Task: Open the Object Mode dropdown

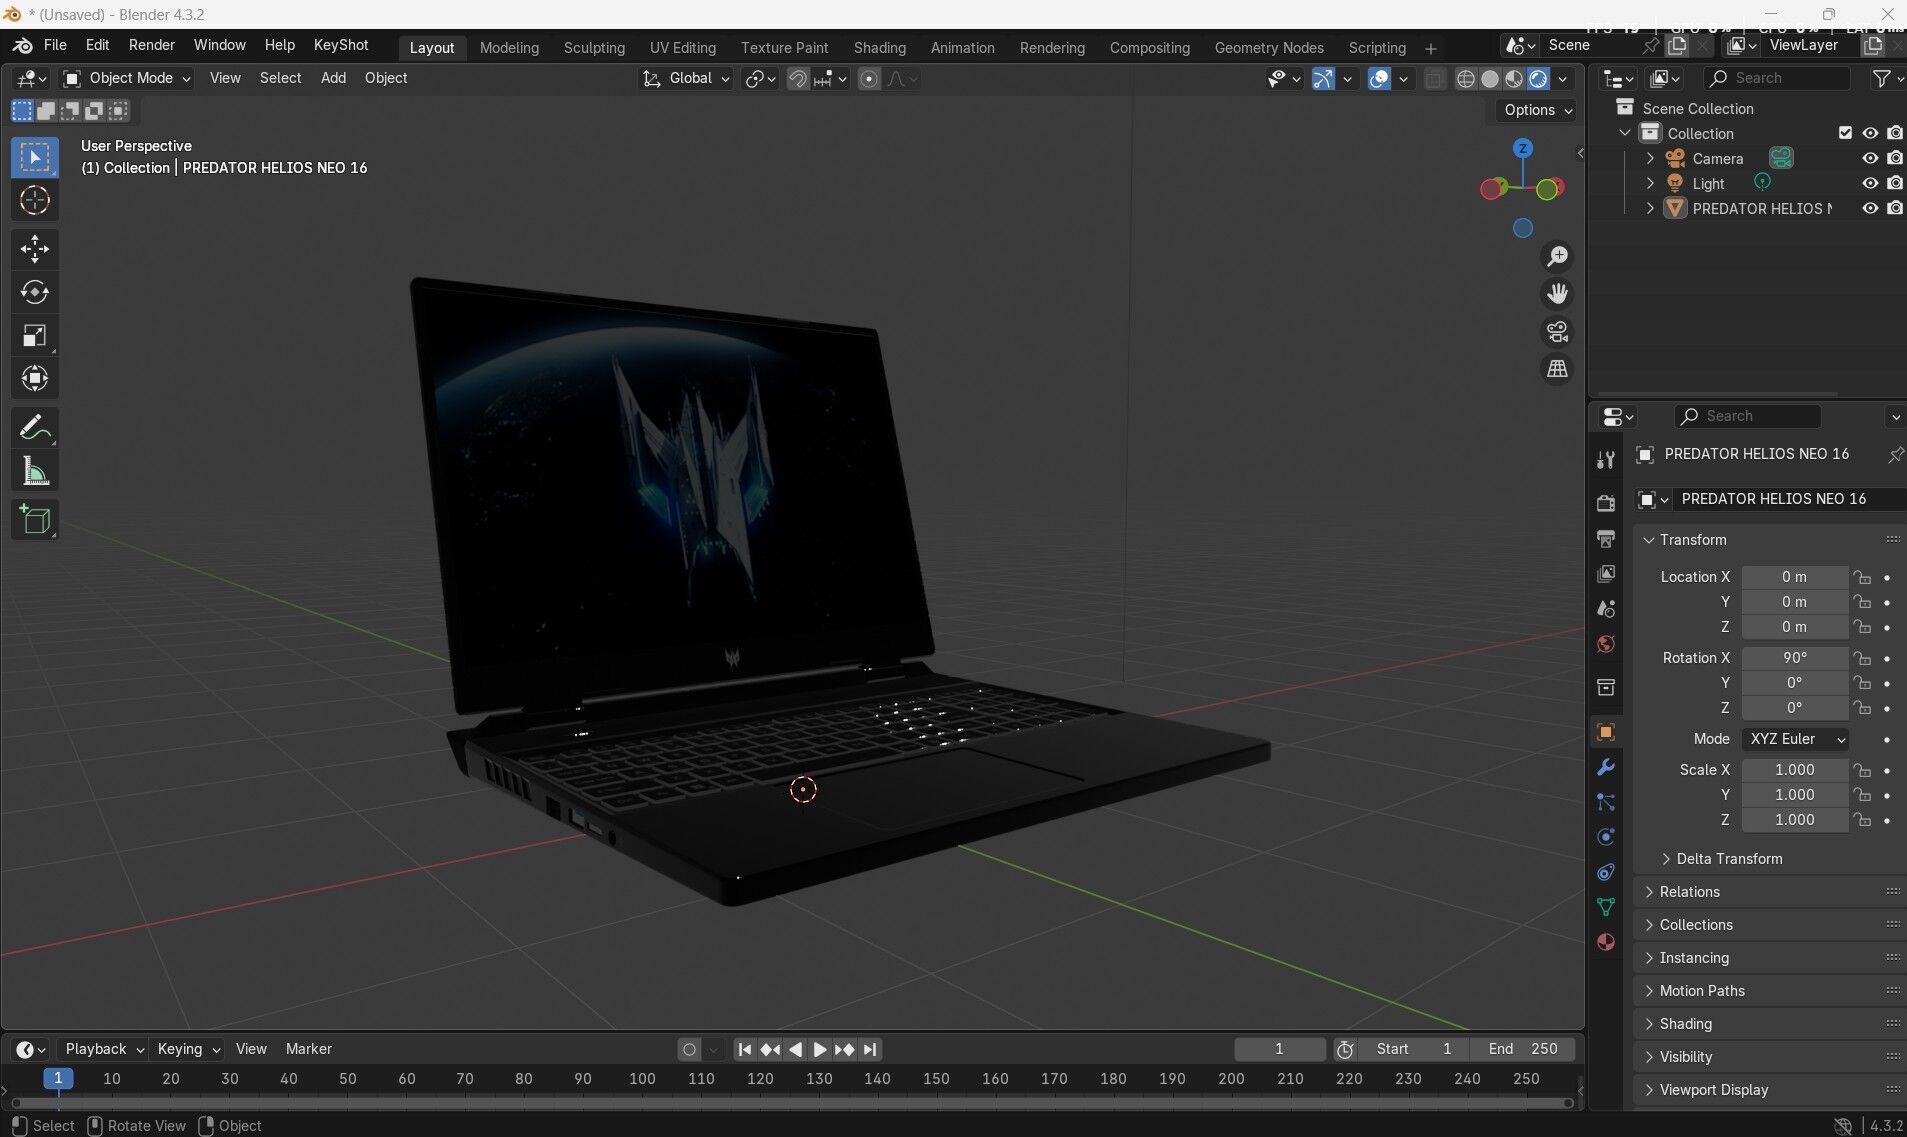Action: pyautogui.click(x=127, y=78)
